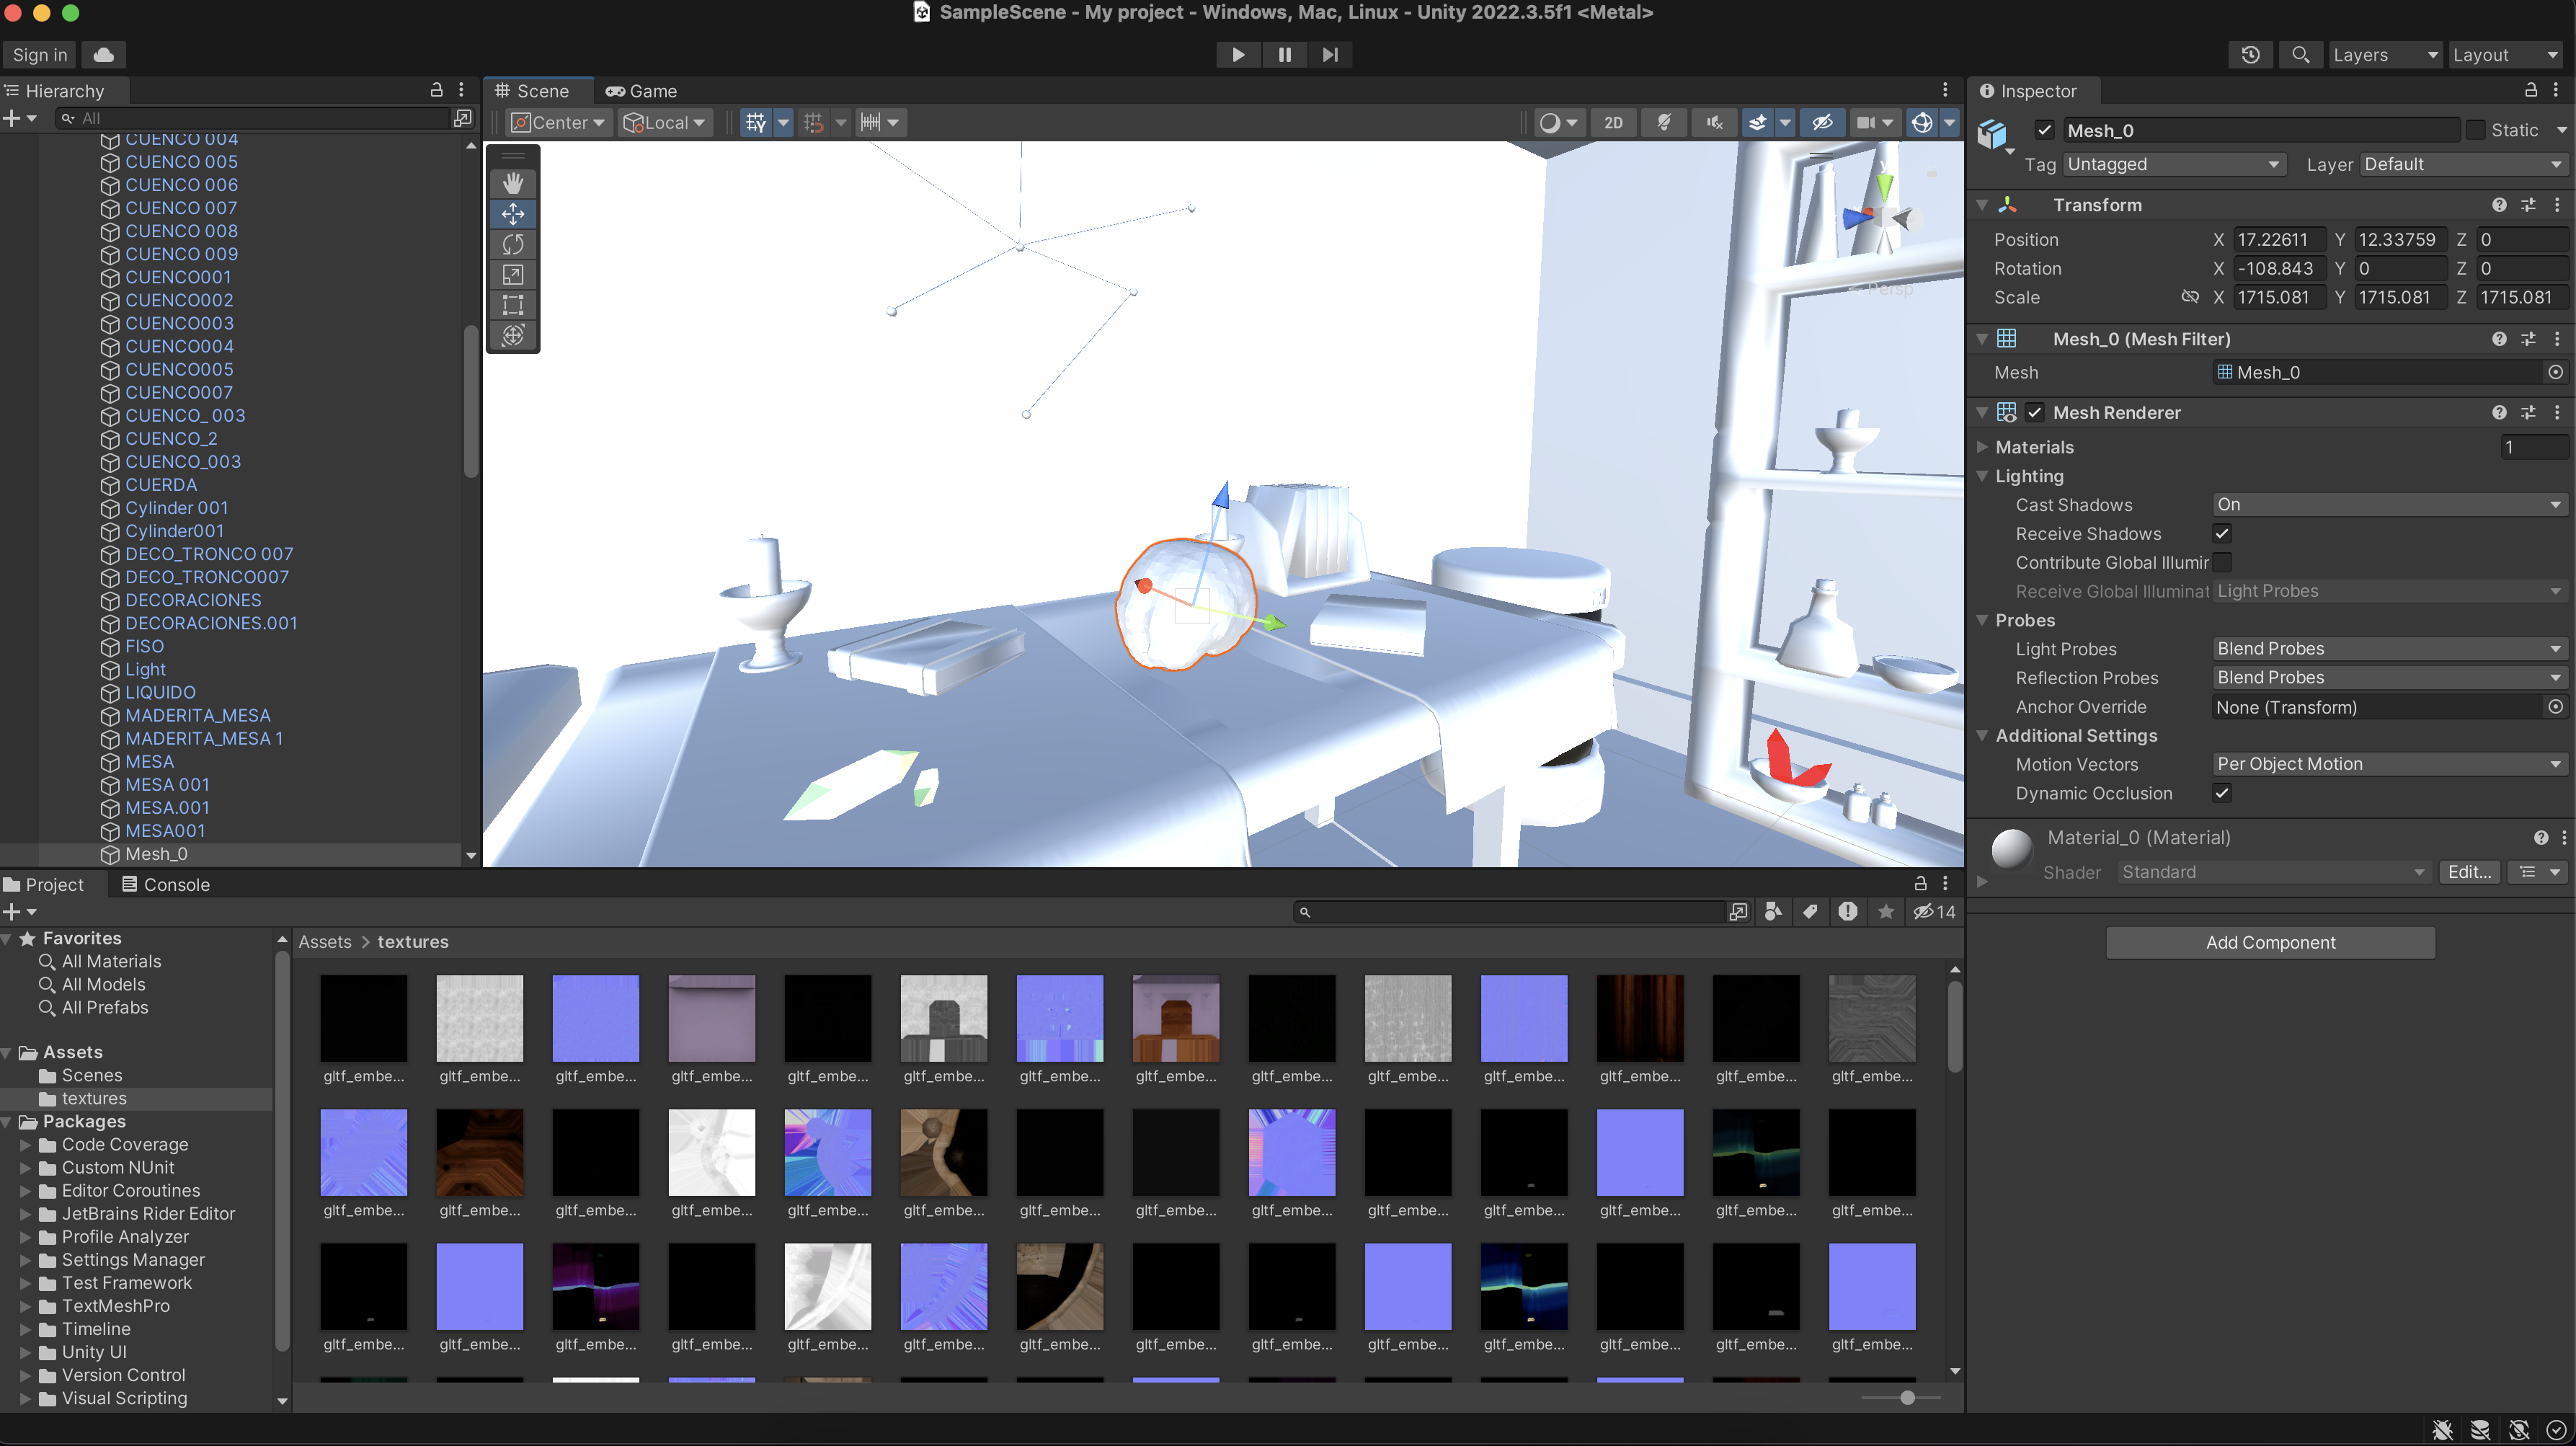Select the Scale tool in the scene toolbar
This screenshot has height=1446, width=2576.
point(513,274)
